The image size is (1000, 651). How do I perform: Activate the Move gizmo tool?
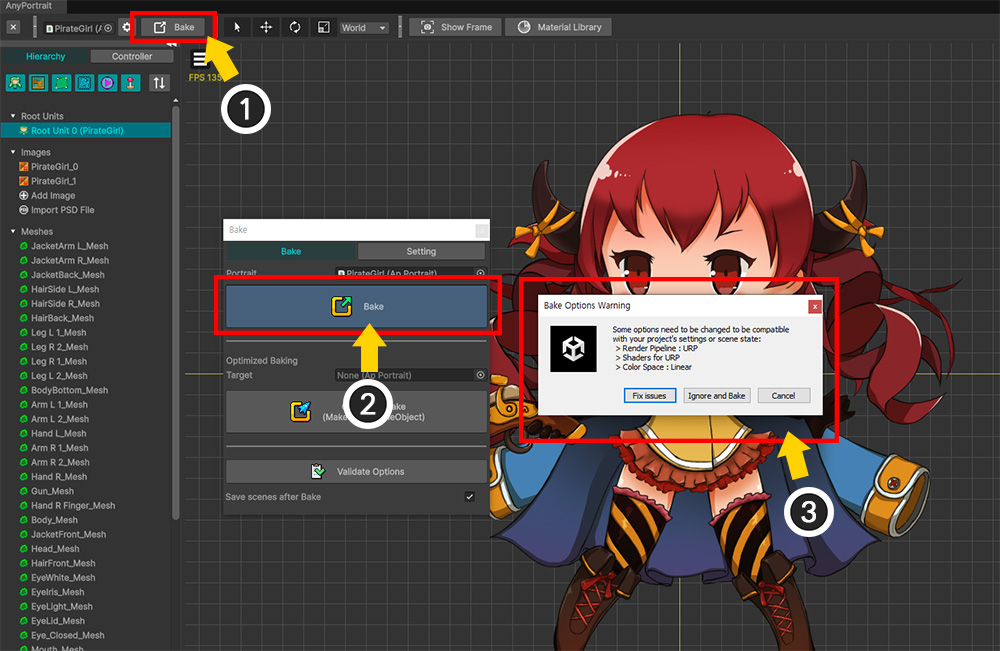(x=266, y=27)
